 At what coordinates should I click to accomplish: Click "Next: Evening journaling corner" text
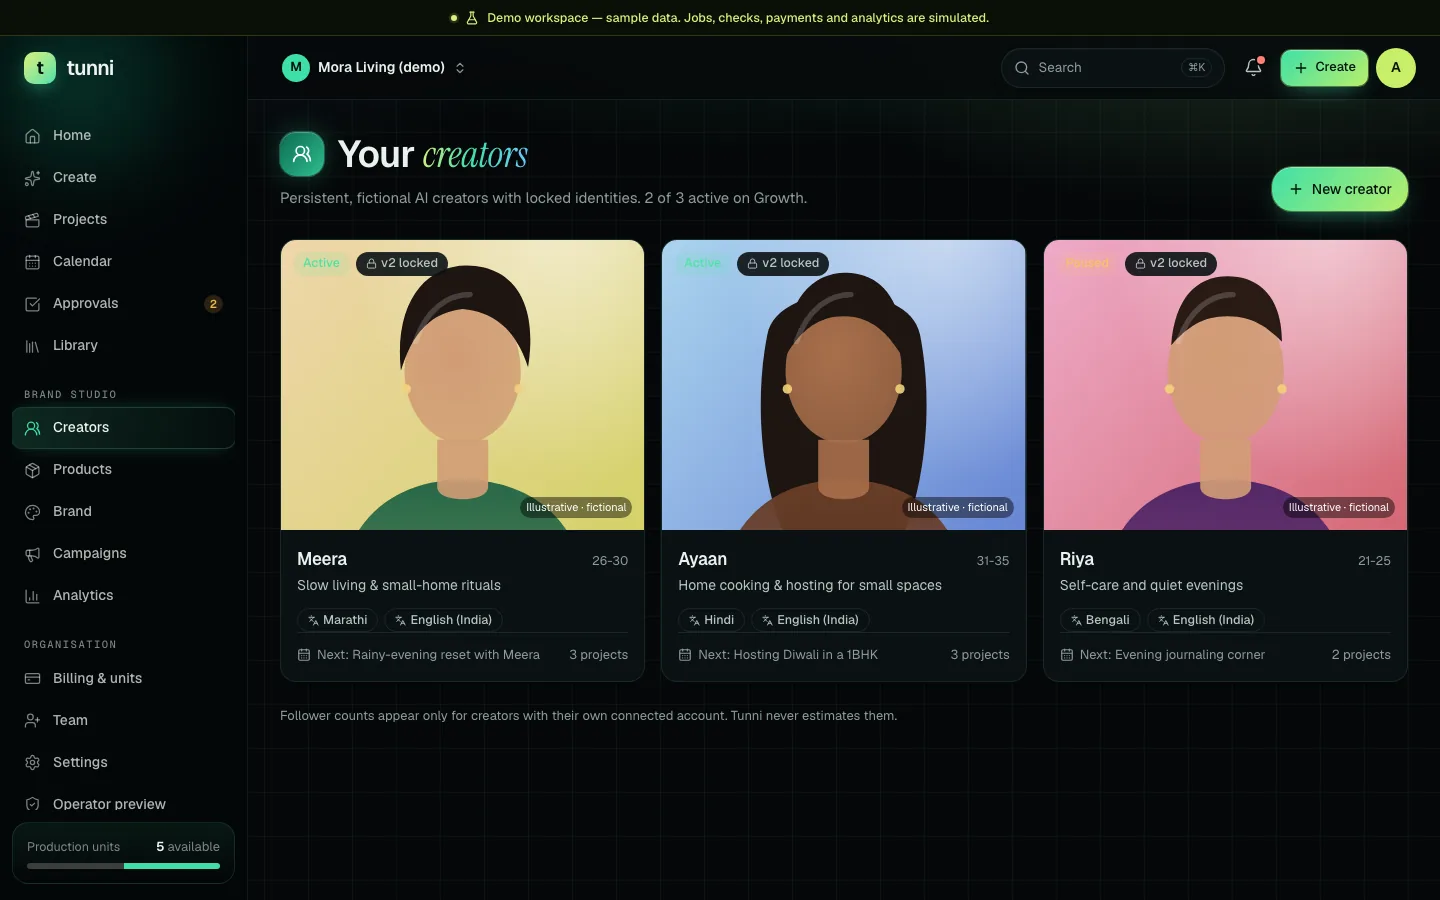coord(1172,655)
